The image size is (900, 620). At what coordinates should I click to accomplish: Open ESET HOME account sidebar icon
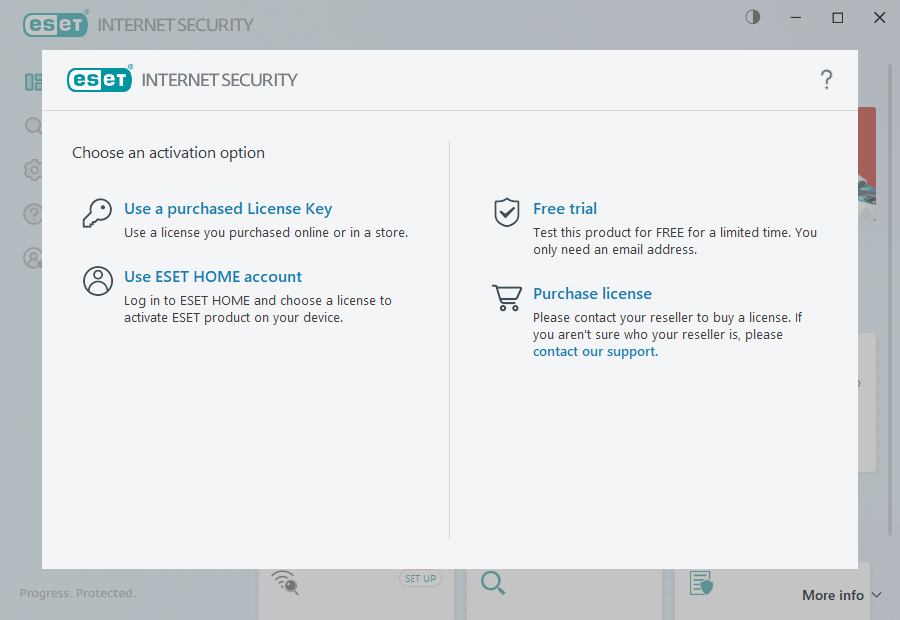click(x=33, y=258)
